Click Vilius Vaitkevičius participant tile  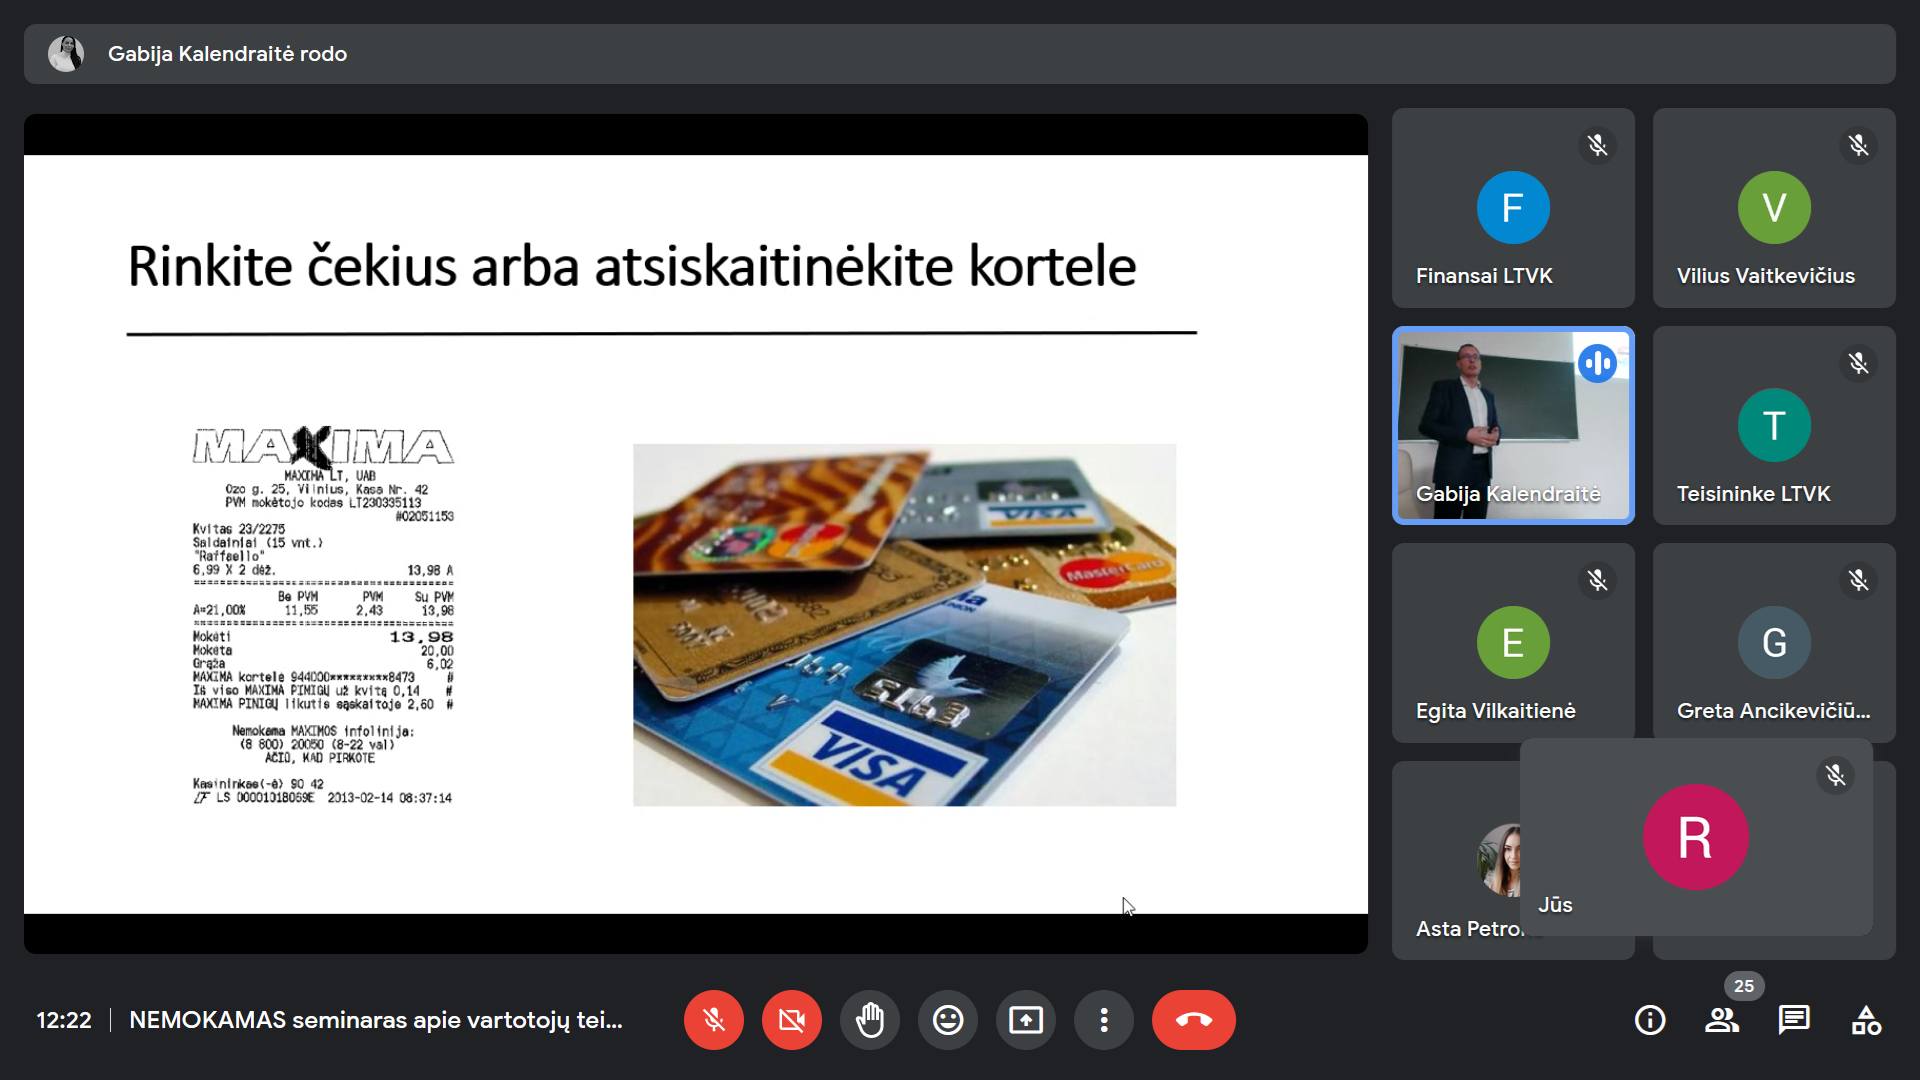click(1773, 208)
